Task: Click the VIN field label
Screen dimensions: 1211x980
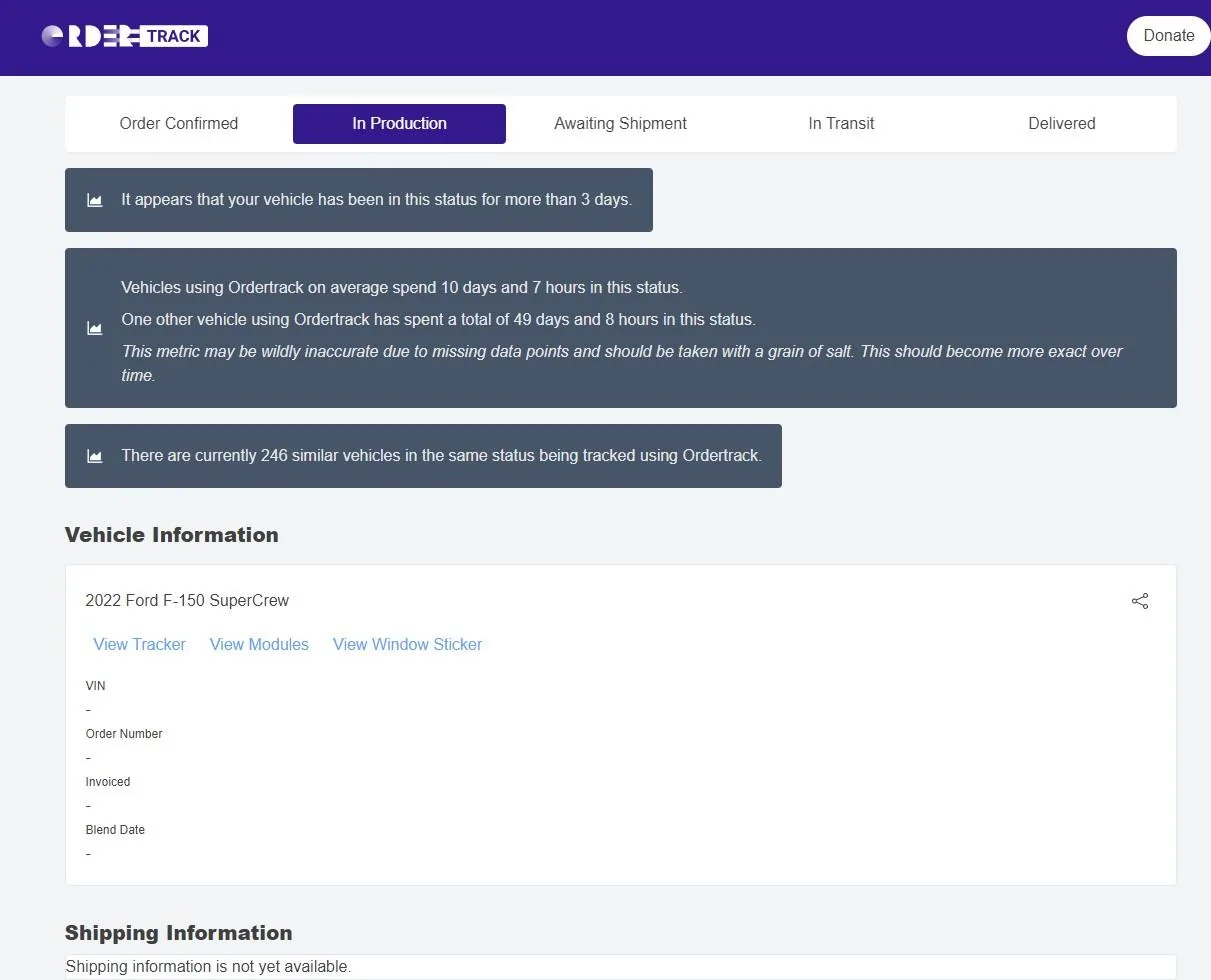Action: 95,686
